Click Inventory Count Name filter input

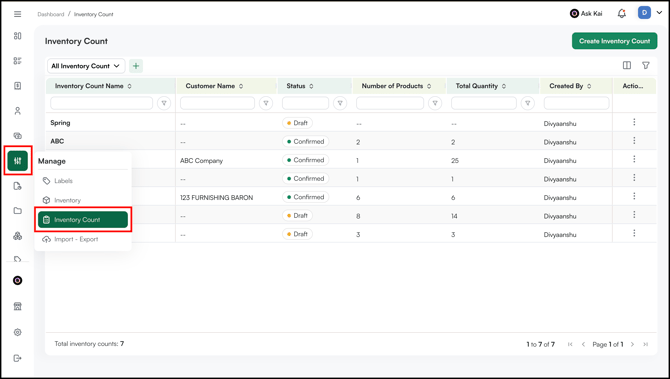point(101,103)
